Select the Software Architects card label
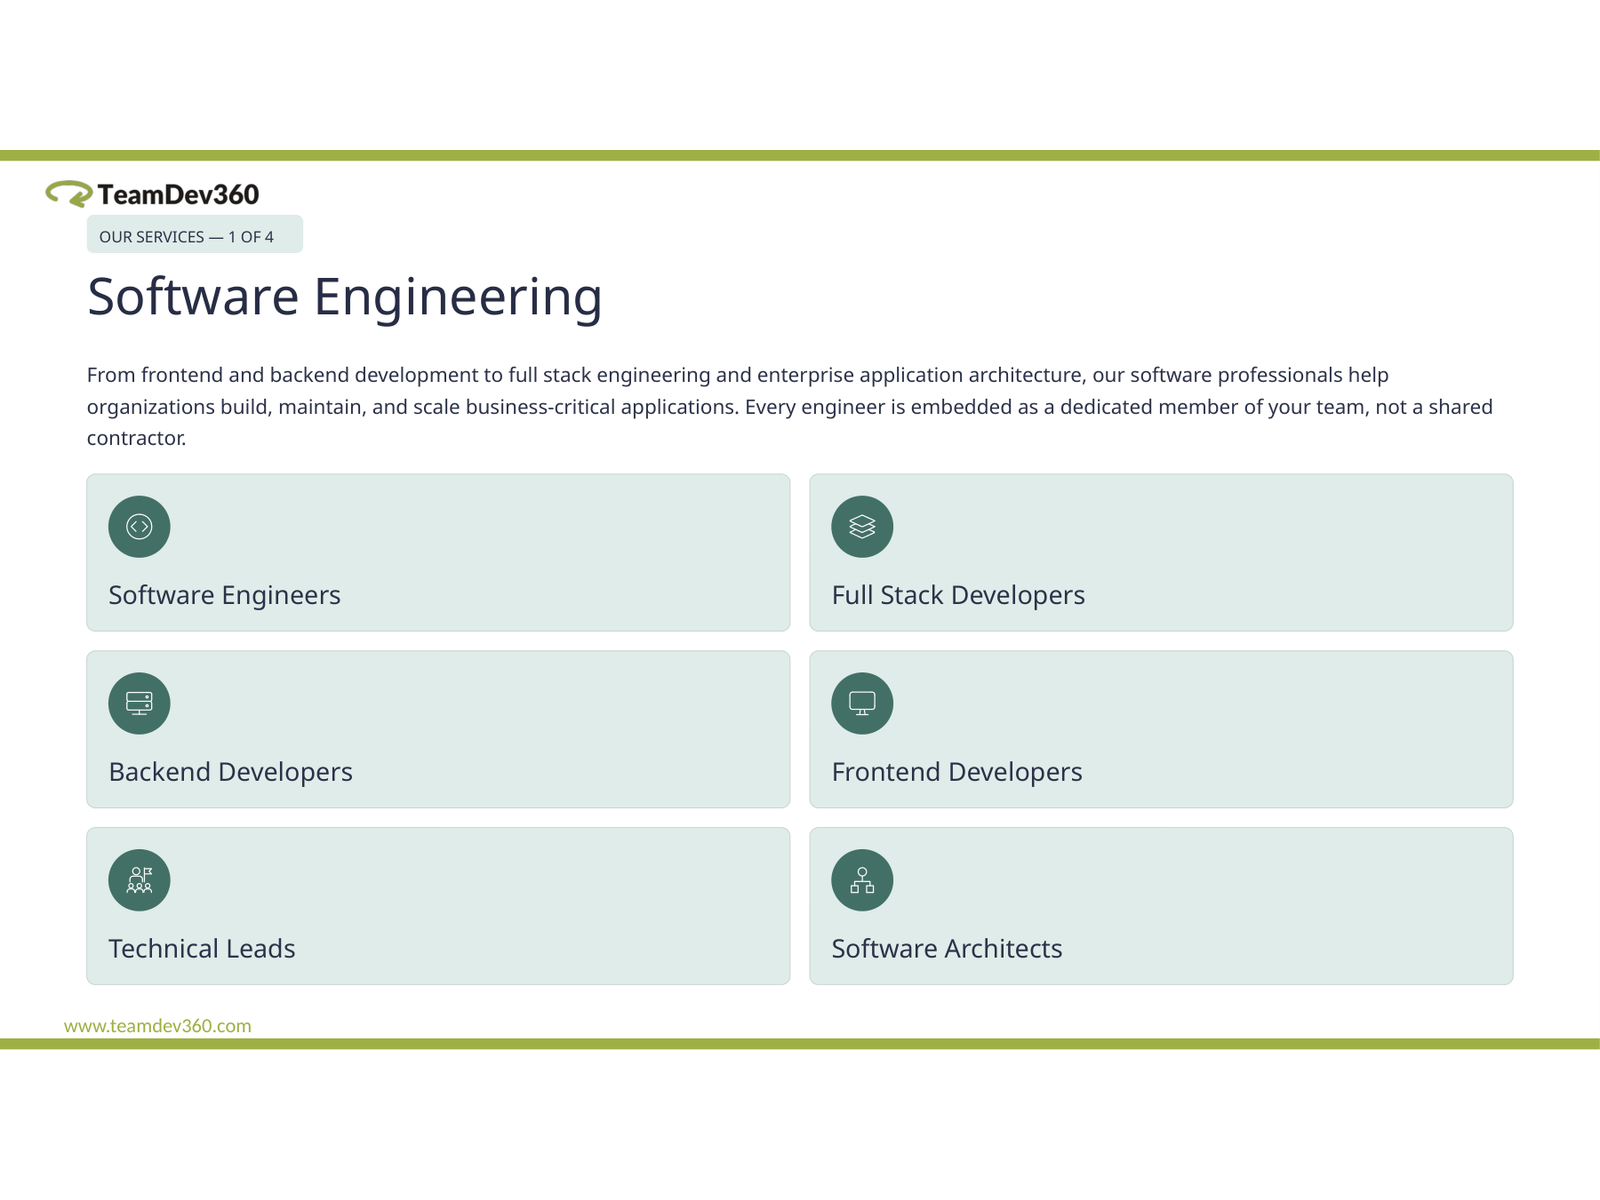1600x1200 pixels. pyautogui.click(x=947, y=949)
